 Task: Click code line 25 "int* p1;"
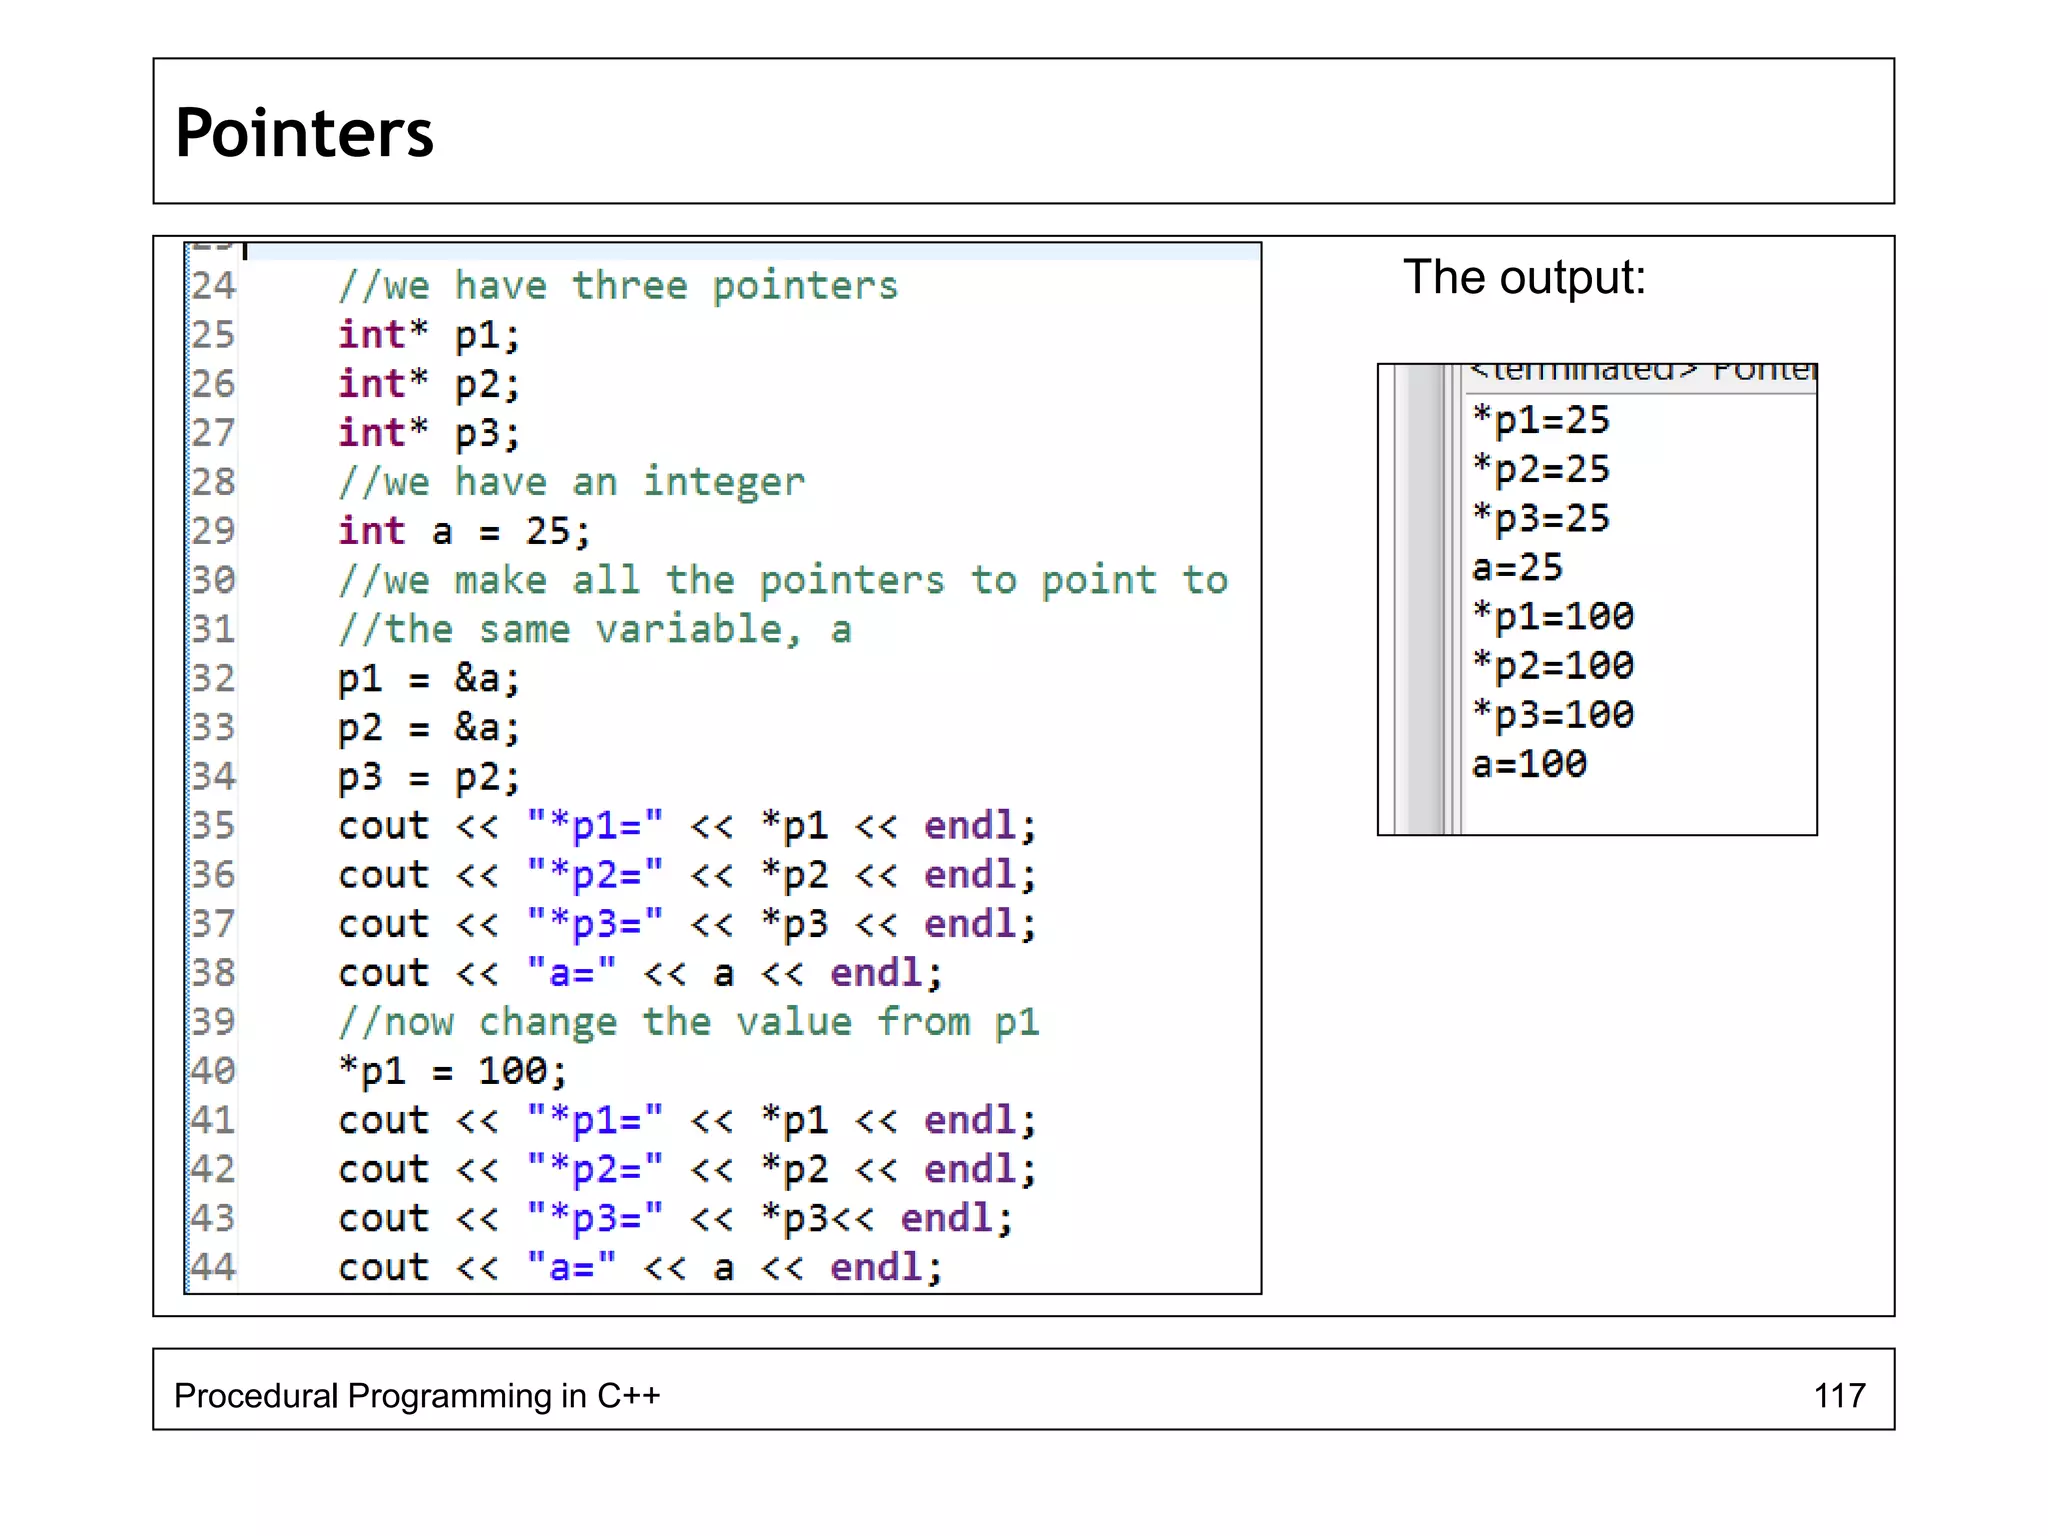429,335
